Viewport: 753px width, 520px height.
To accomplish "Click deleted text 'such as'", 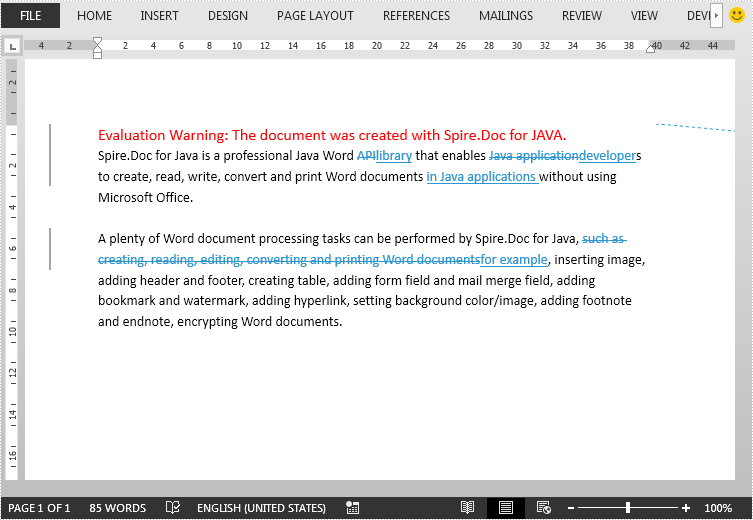I will 603,239.
